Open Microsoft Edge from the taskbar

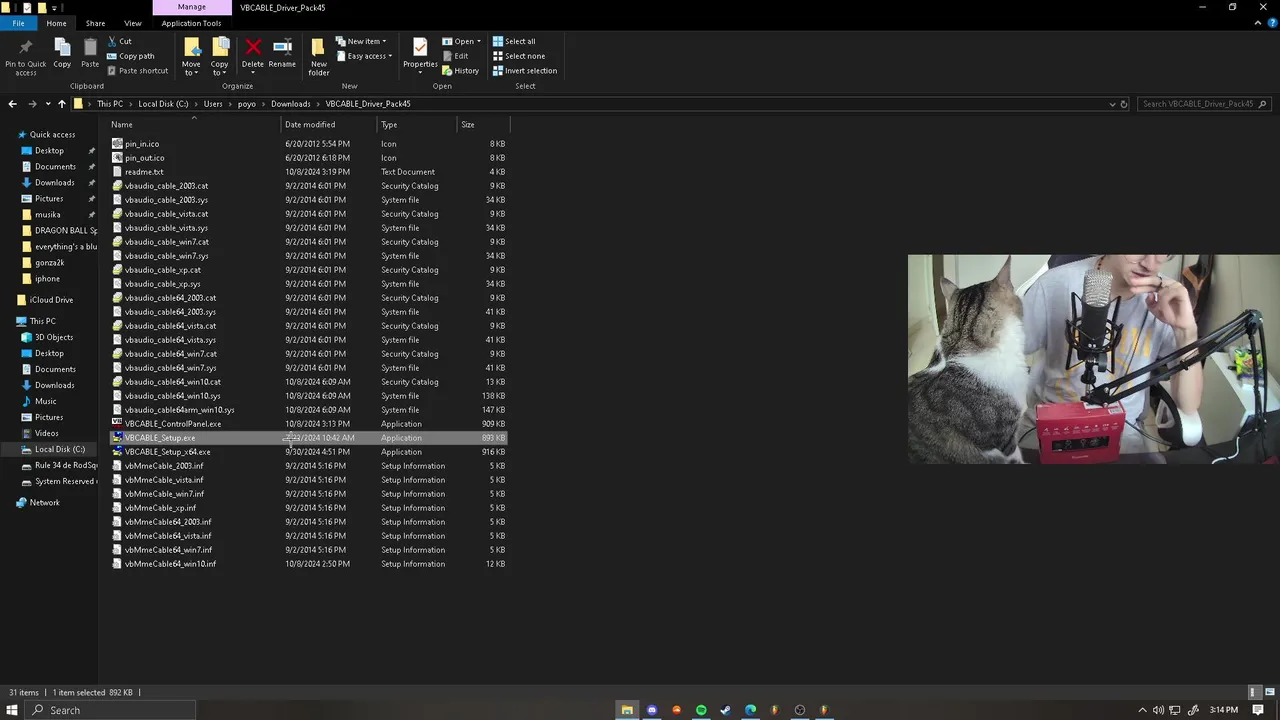(750, 710)
